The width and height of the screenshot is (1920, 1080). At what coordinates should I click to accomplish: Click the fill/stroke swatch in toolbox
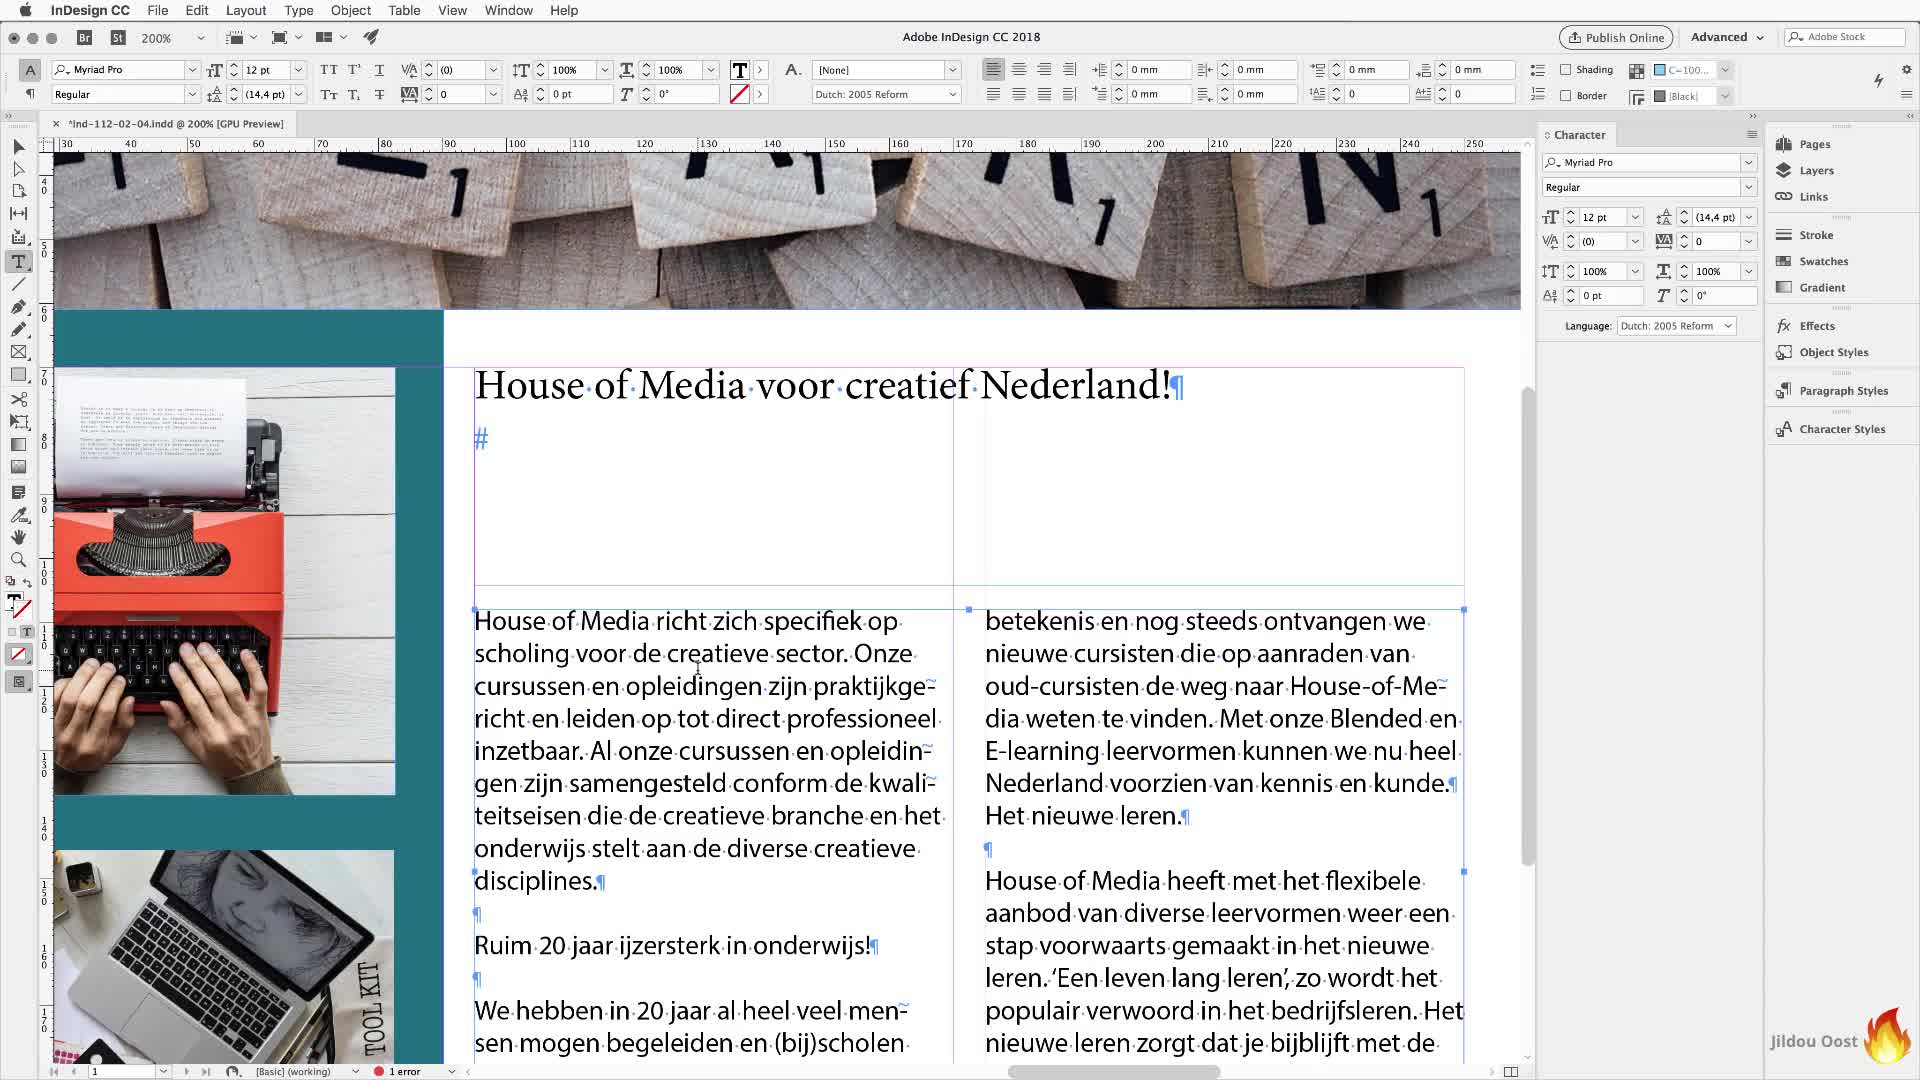(18, 603)
